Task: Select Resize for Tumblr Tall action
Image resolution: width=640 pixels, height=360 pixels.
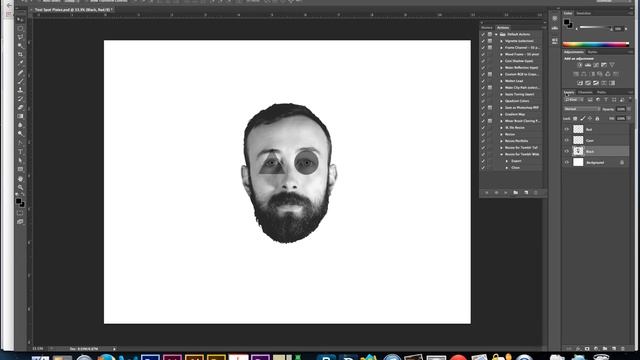Action: 521,147
